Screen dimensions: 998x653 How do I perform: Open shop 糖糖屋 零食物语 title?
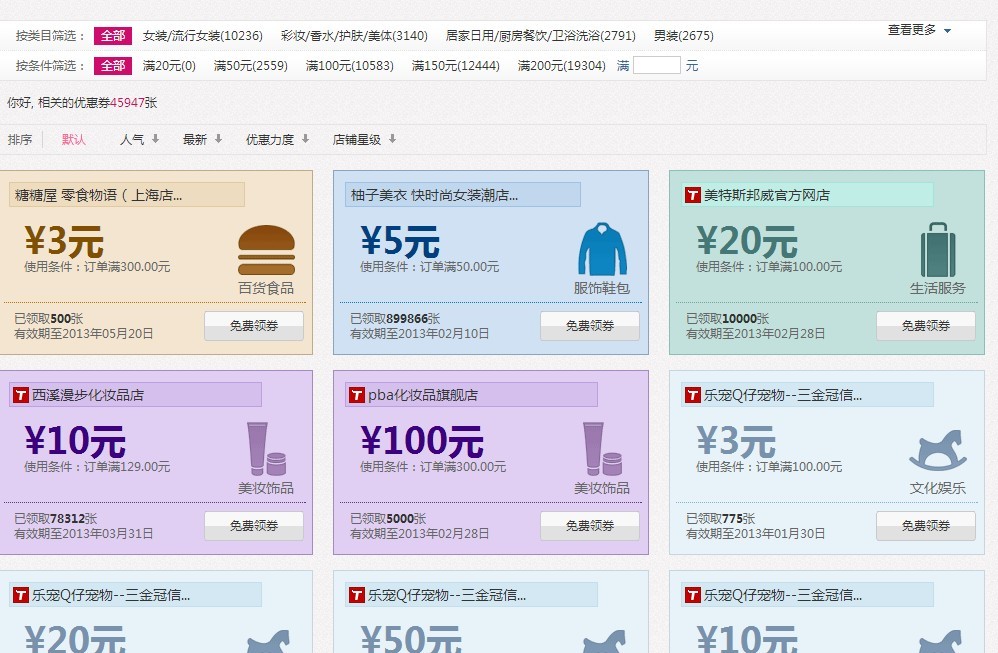point(99,195)
